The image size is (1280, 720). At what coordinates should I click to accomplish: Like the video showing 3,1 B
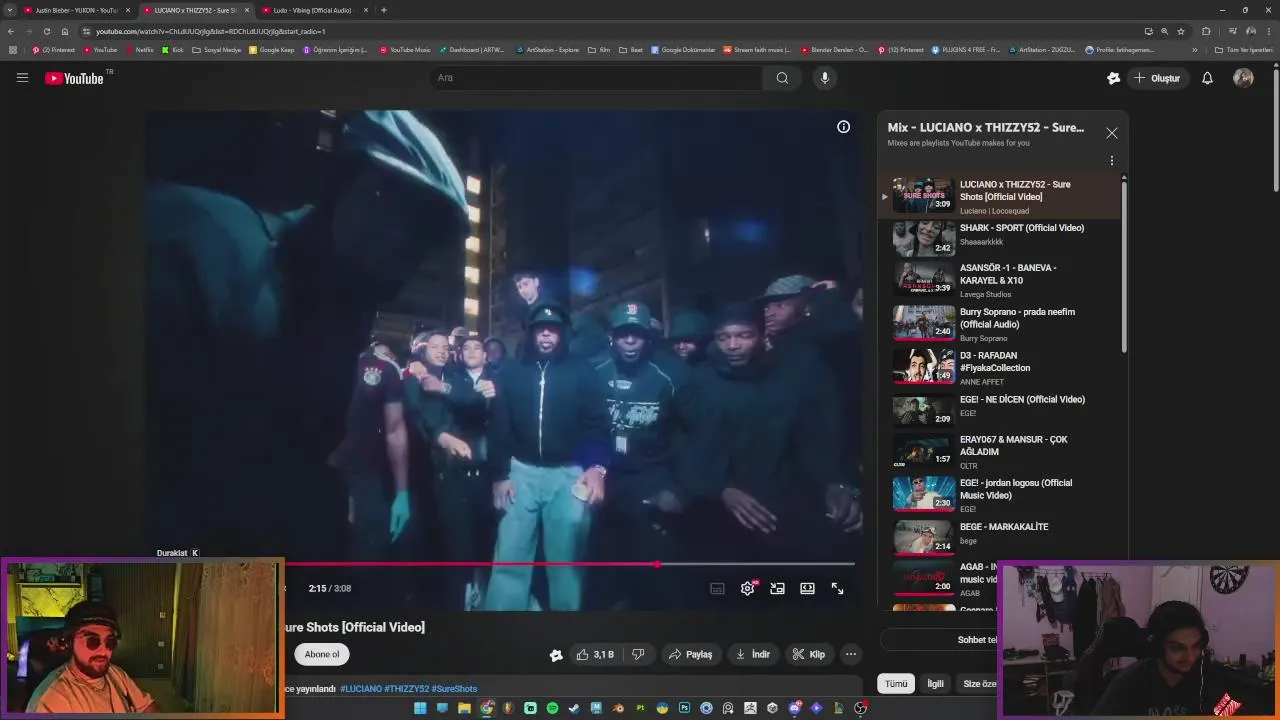[594, 654]
